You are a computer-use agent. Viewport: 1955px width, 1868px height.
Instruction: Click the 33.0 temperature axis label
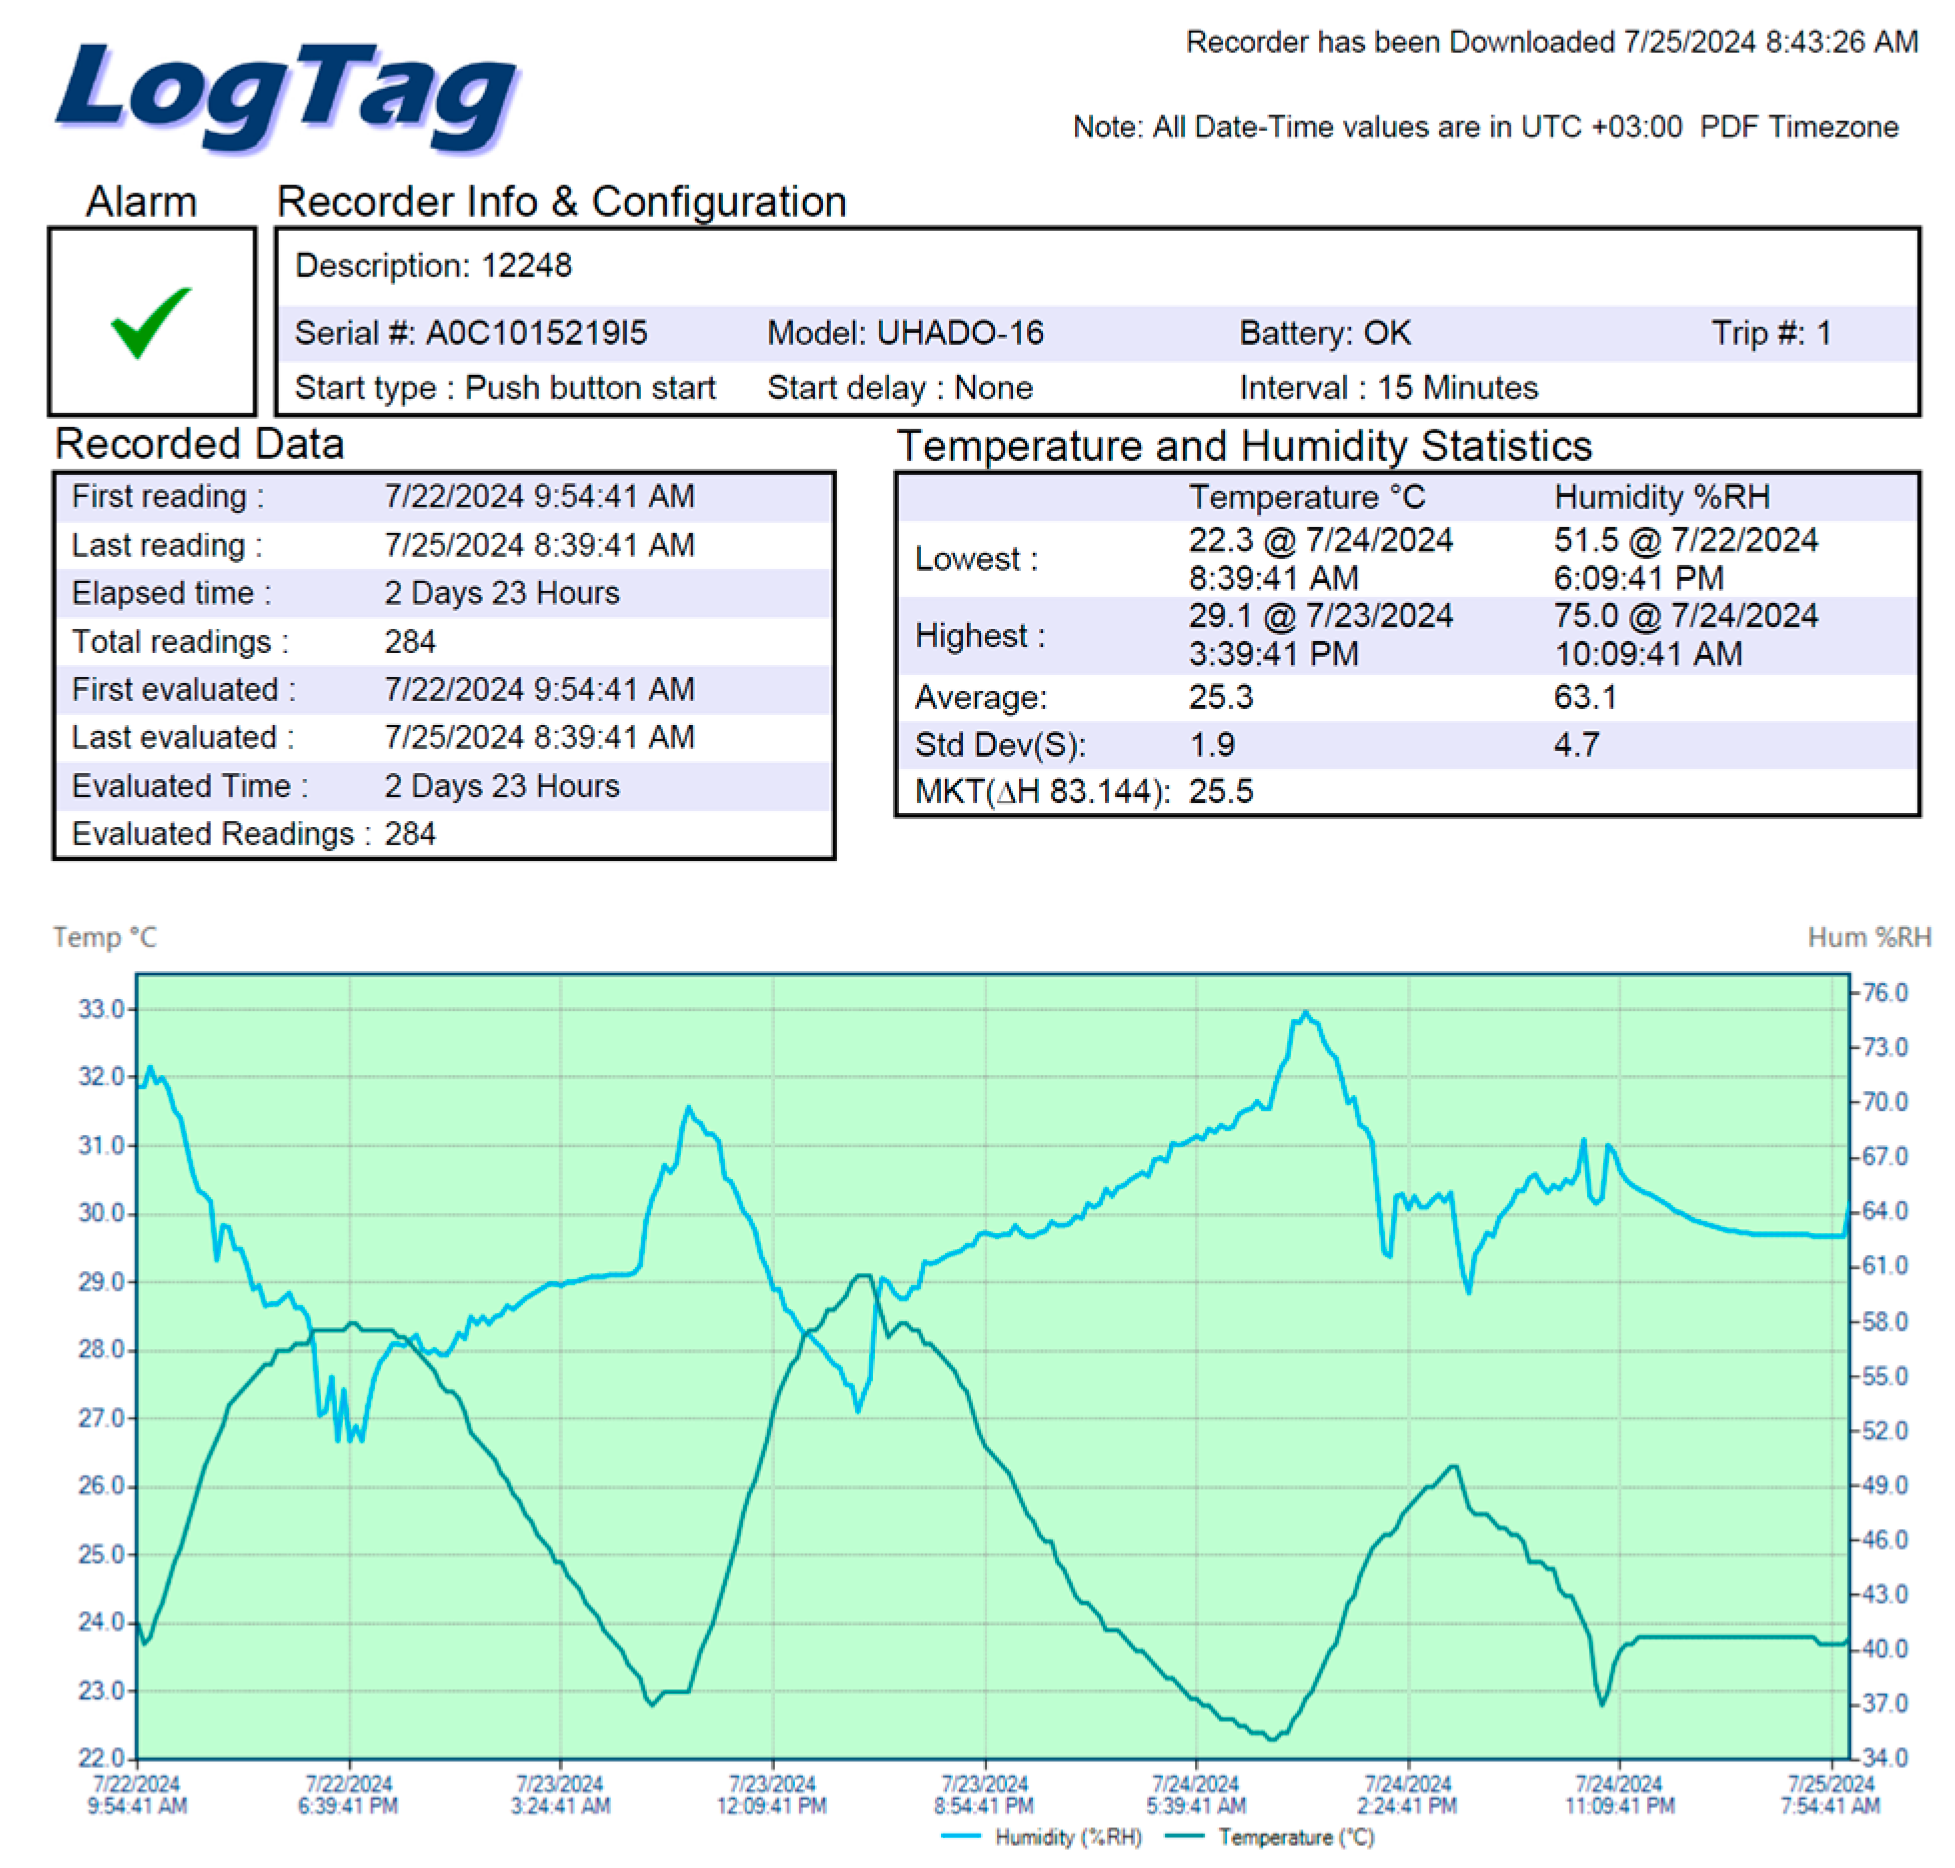(x=101, y=1009)
